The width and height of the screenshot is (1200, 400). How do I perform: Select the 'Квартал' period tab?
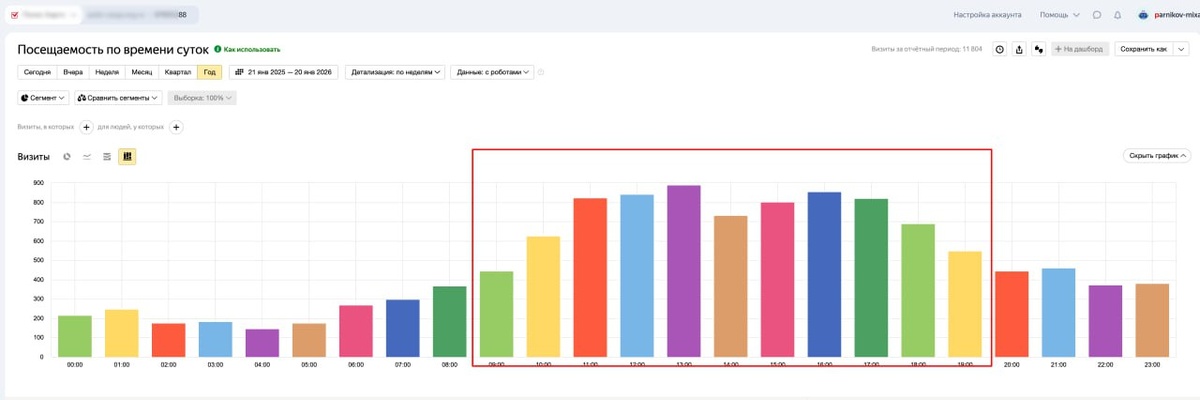178,72
